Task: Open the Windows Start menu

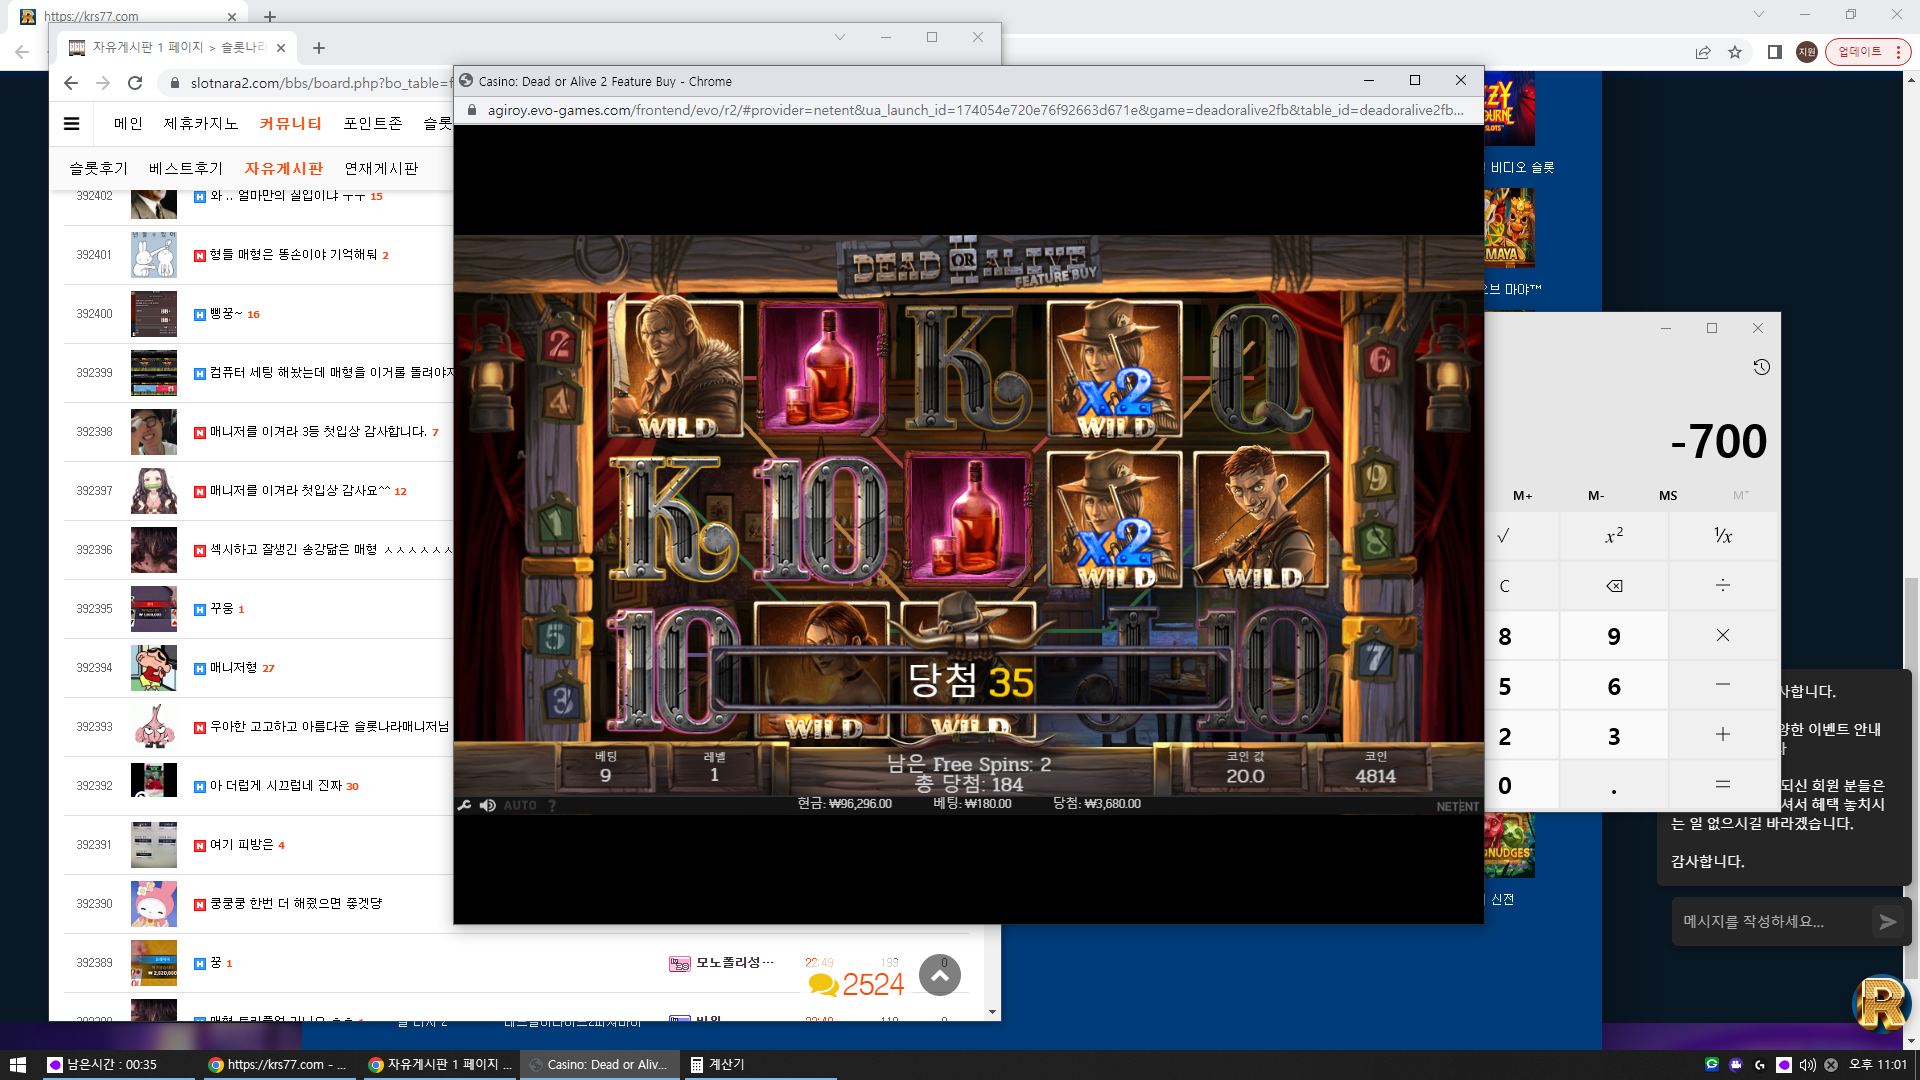Action: (17, 1065)
